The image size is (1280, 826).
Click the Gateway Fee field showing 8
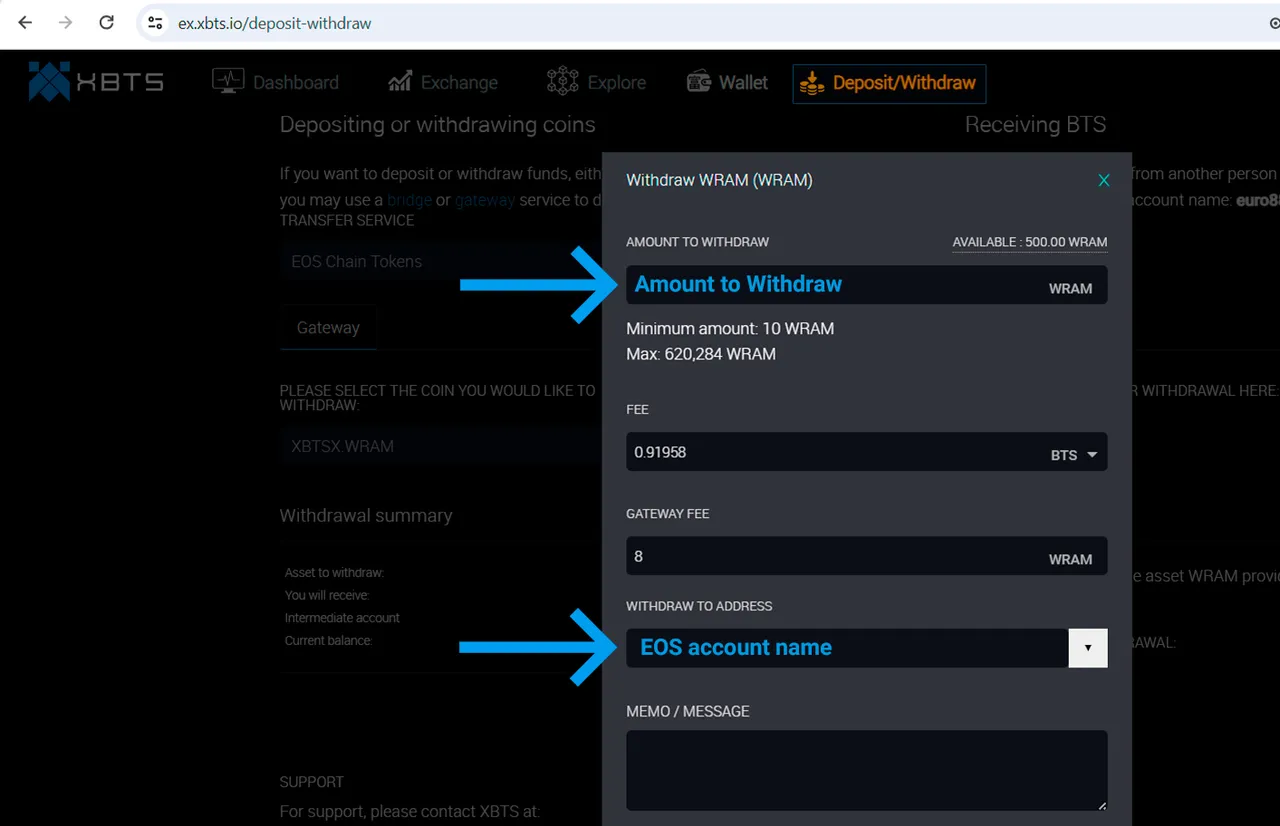pyautogui.click(x=866, y=556)
